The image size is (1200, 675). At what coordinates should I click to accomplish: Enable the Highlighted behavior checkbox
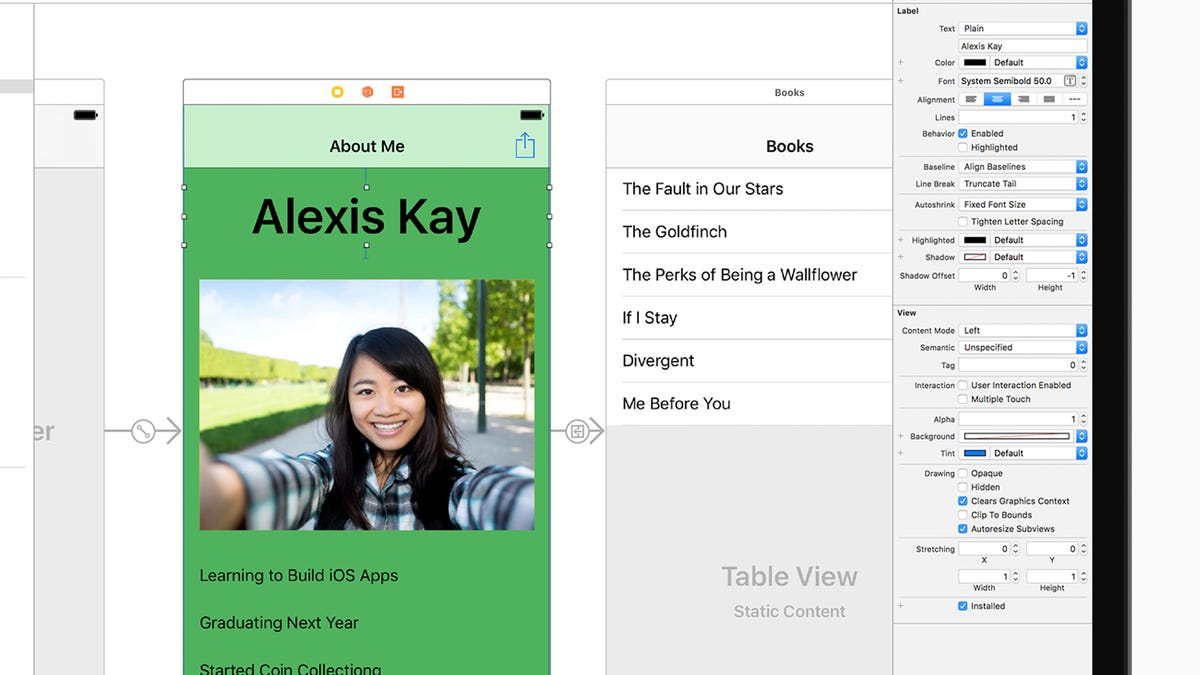[x=963, y=147]
